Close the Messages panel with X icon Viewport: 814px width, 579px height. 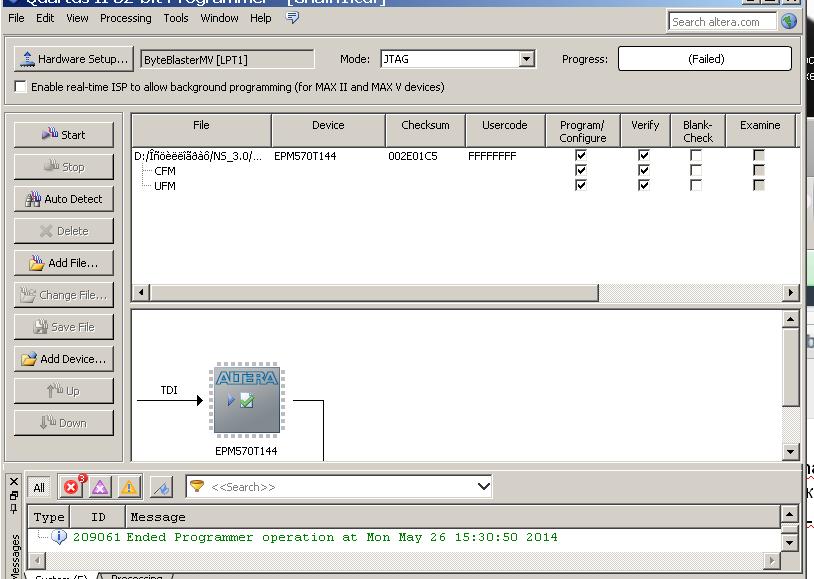pyautogui.click(x=14, y=481)
